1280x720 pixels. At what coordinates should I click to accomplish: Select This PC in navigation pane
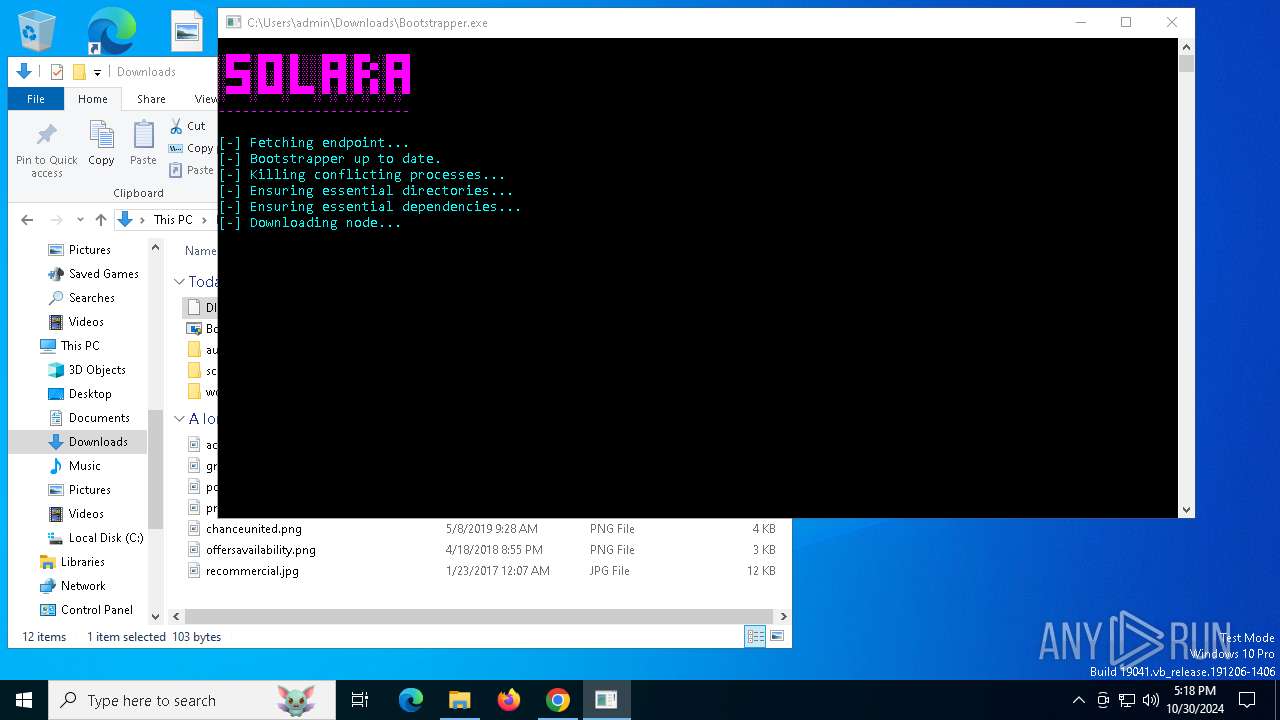[80, 346]
